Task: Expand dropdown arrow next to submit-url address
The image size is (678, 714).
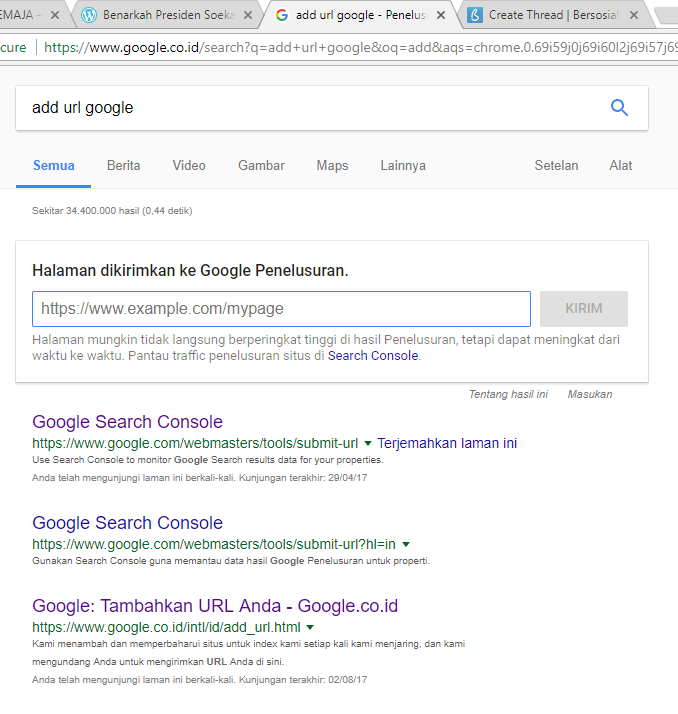Action: pos(368,444)
